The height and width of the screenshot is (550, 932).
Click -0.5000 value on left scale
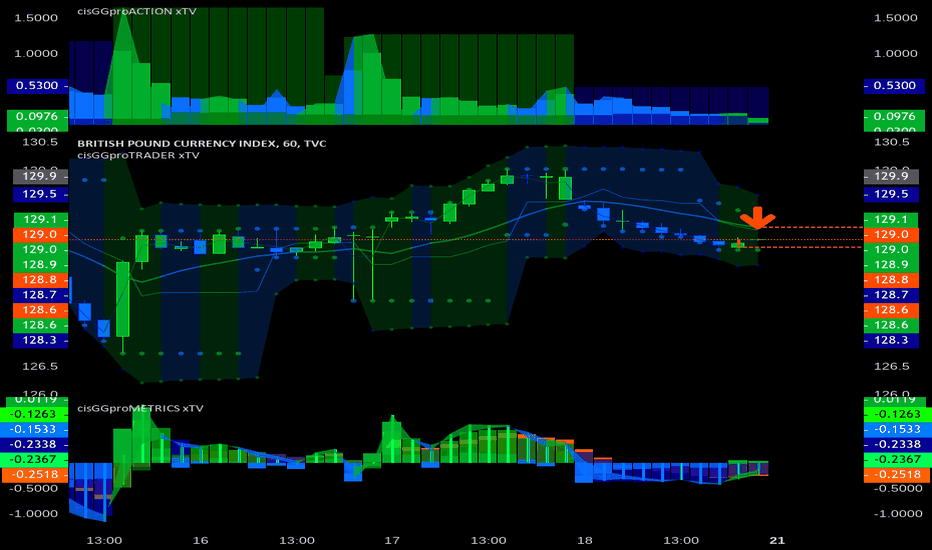point(34,489)
